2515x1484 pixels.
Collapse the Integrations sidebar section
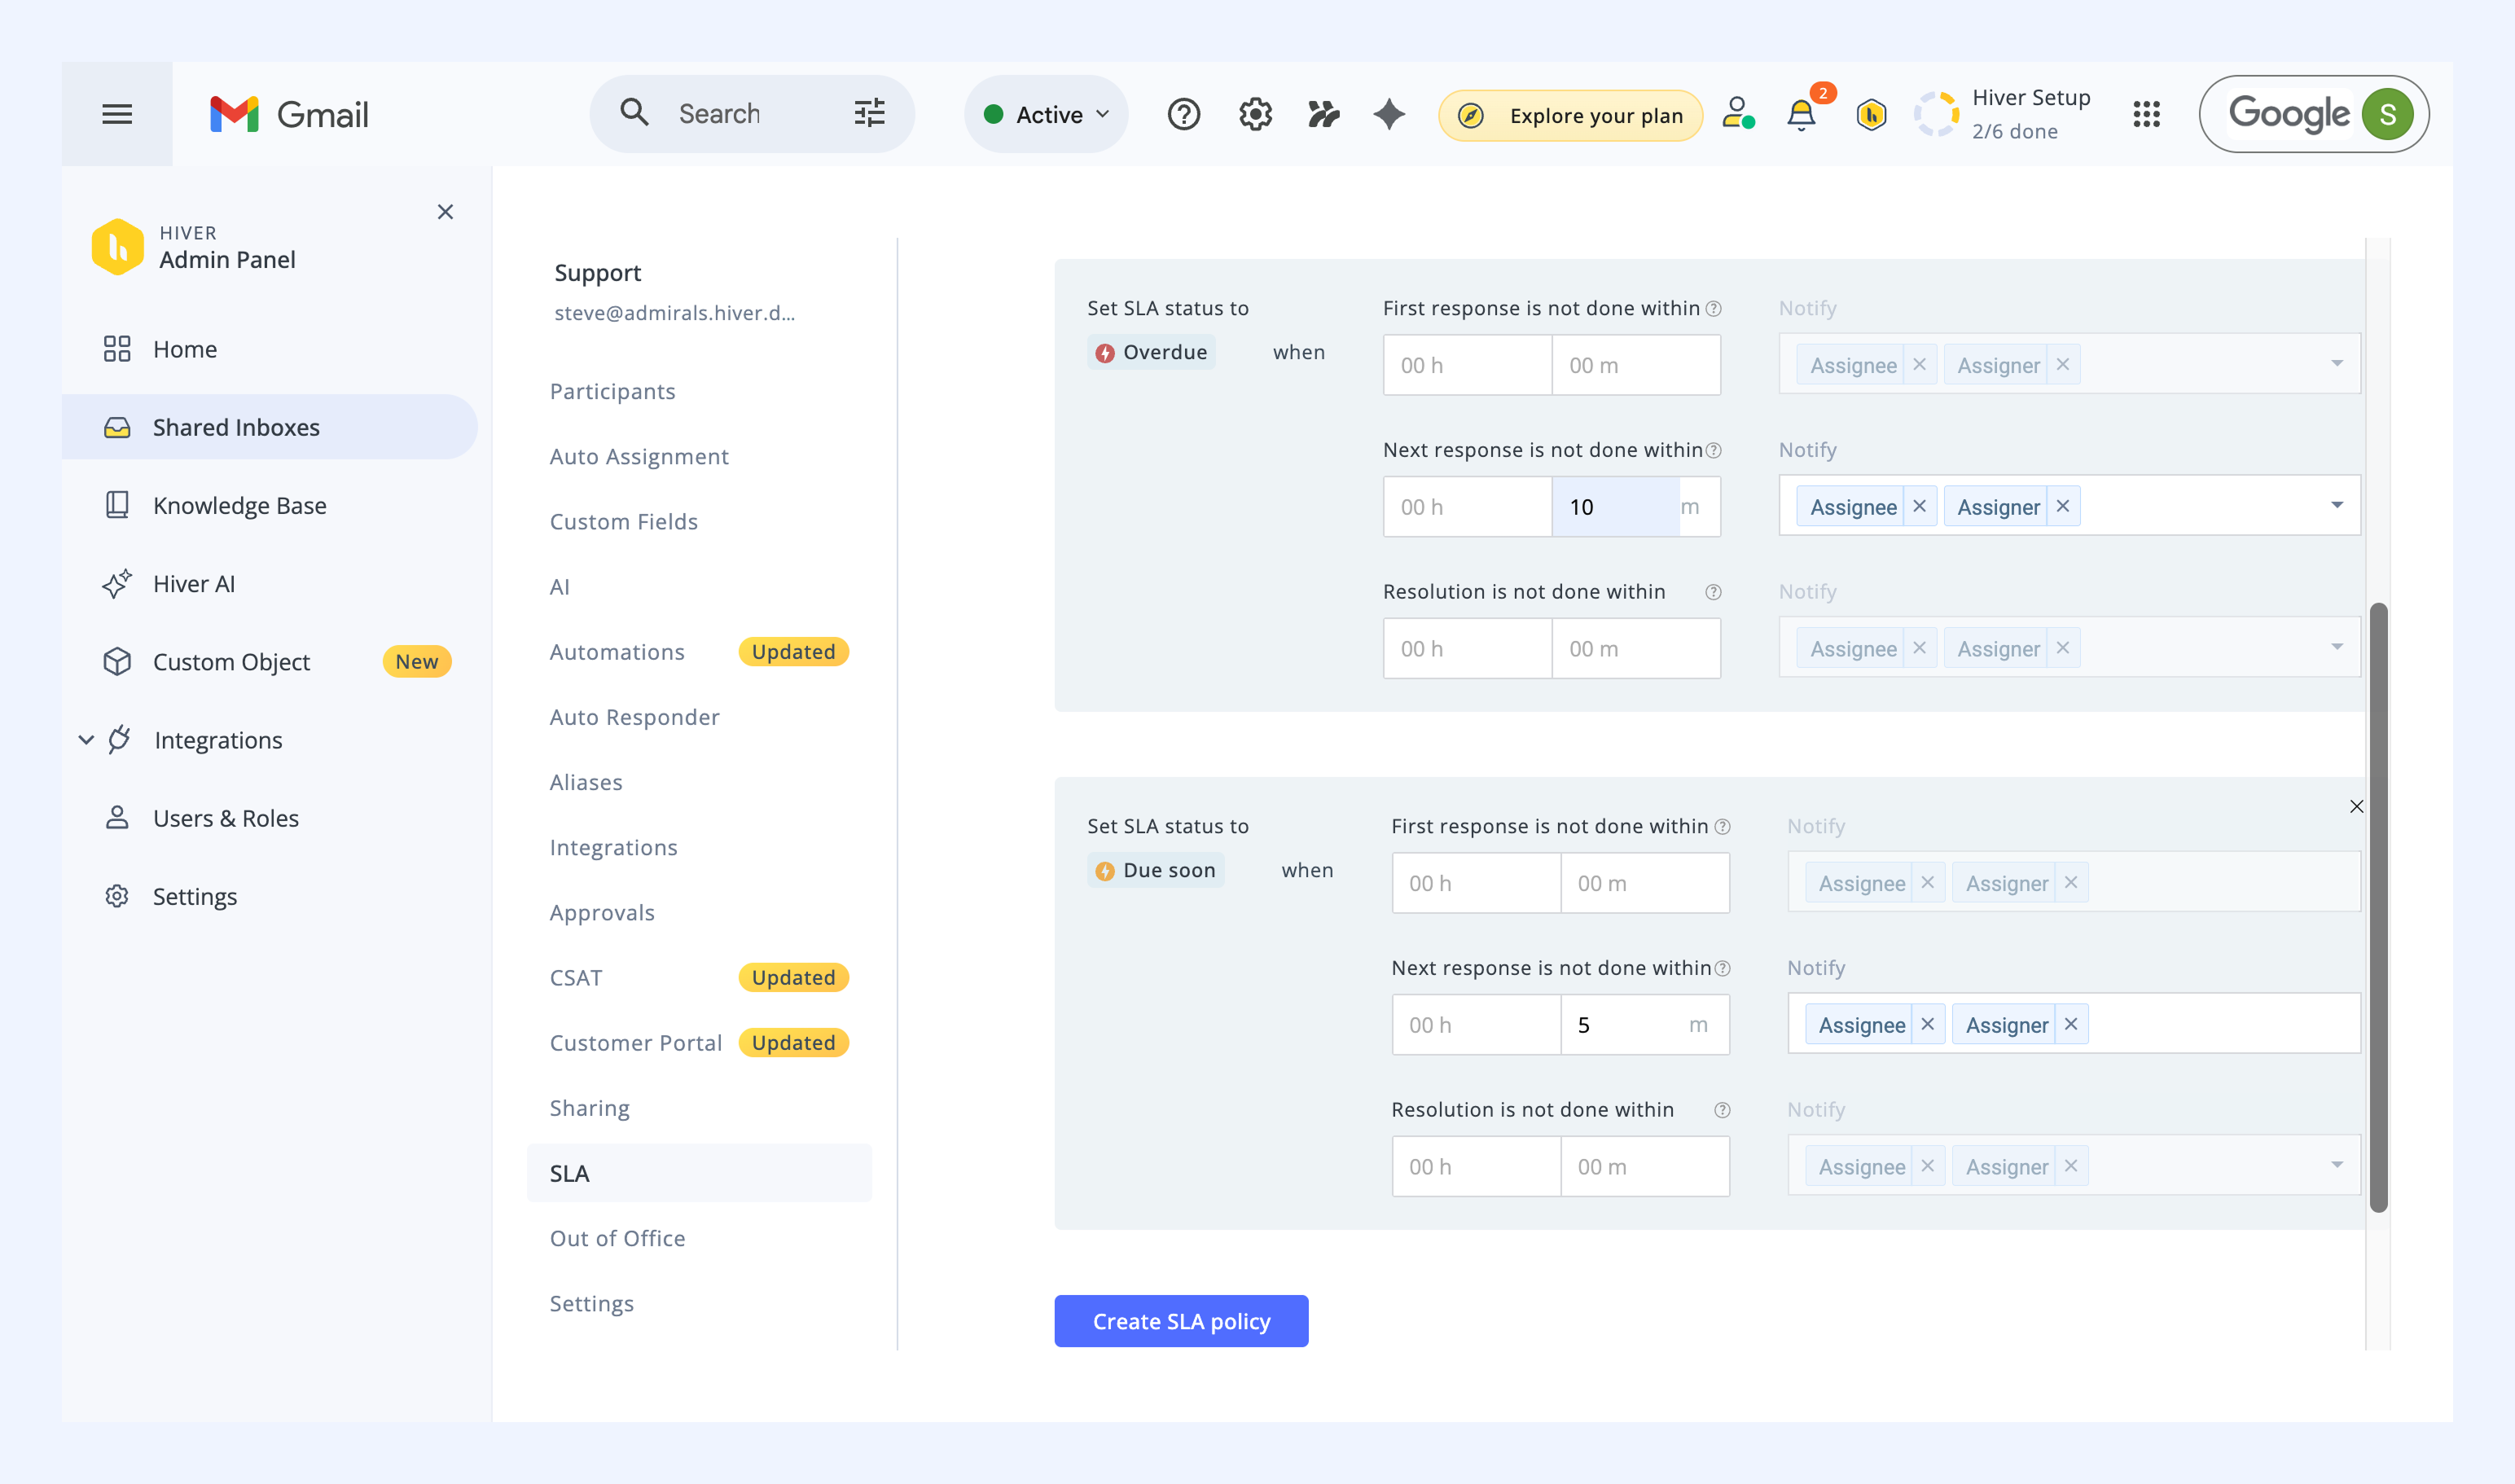[86, 740]
